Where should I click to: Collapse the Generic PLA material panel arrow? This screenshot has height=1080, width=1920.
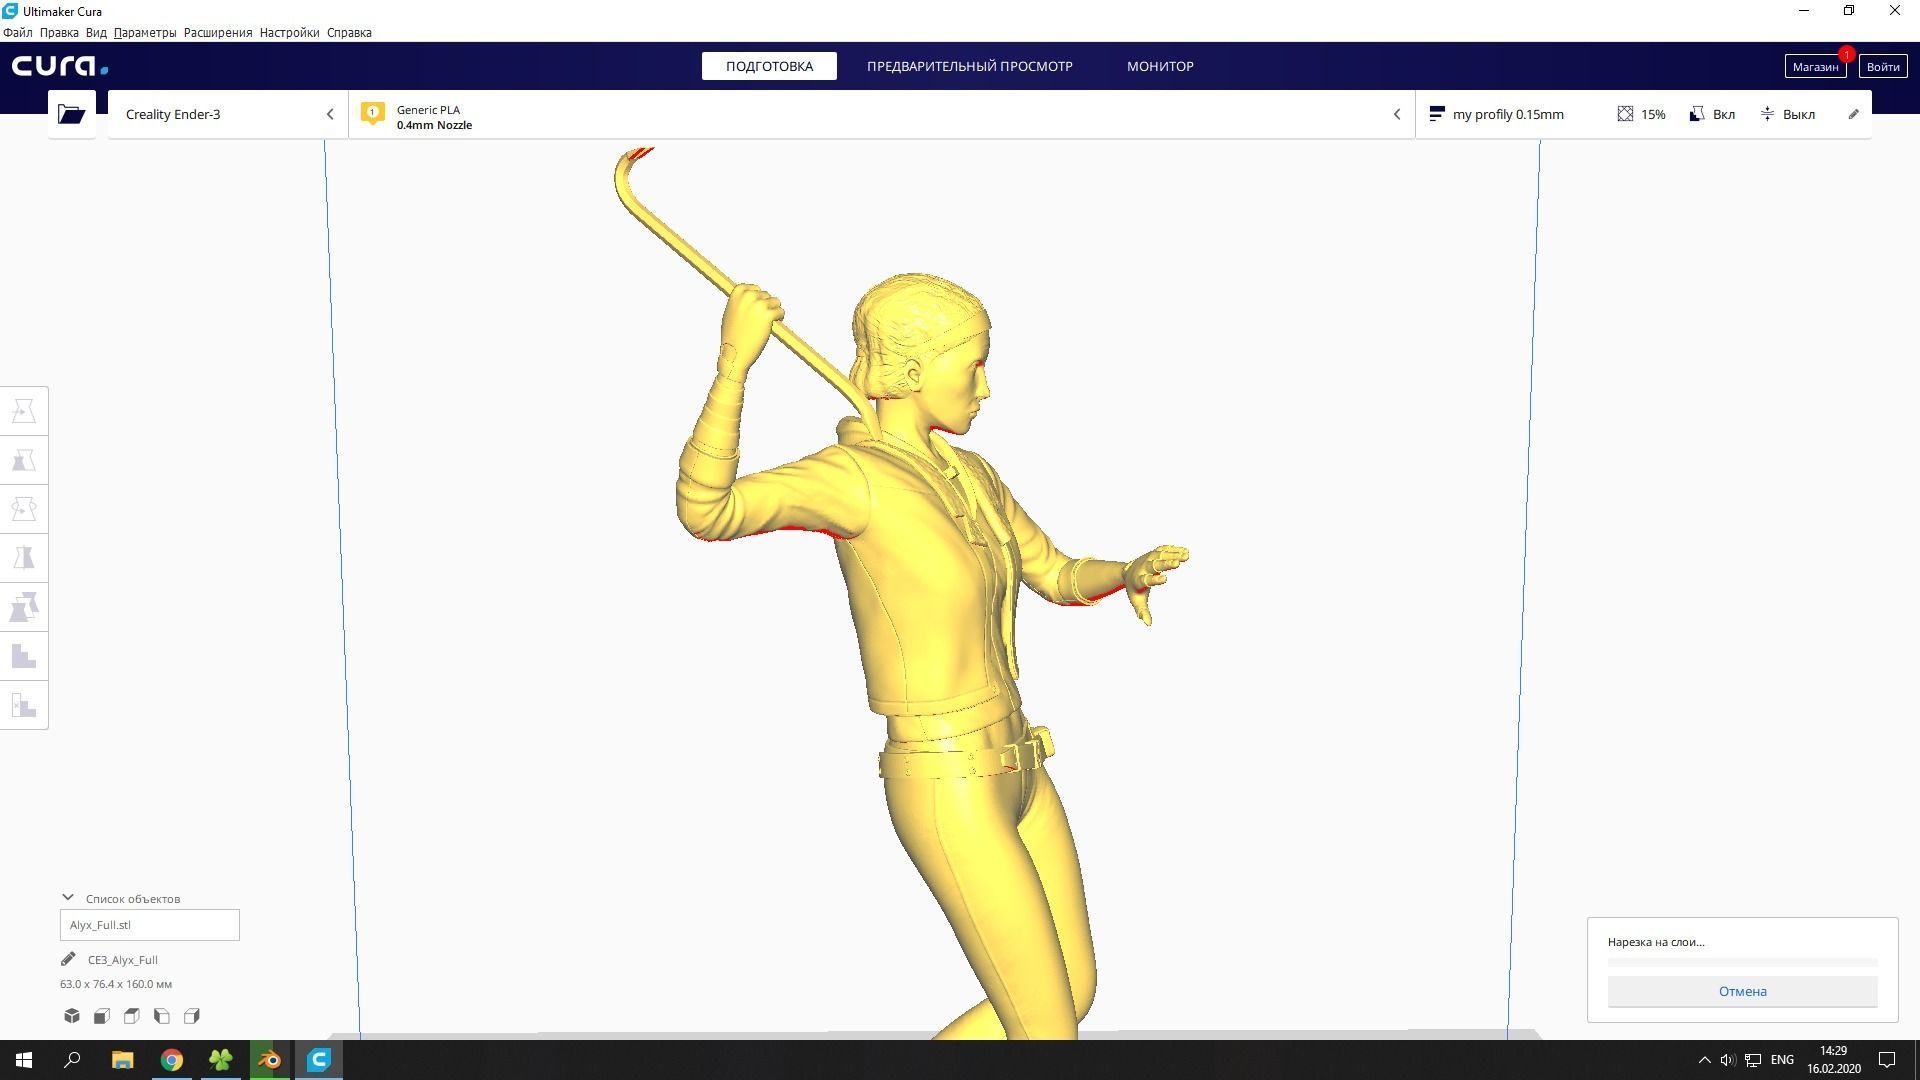(1397, 114)
